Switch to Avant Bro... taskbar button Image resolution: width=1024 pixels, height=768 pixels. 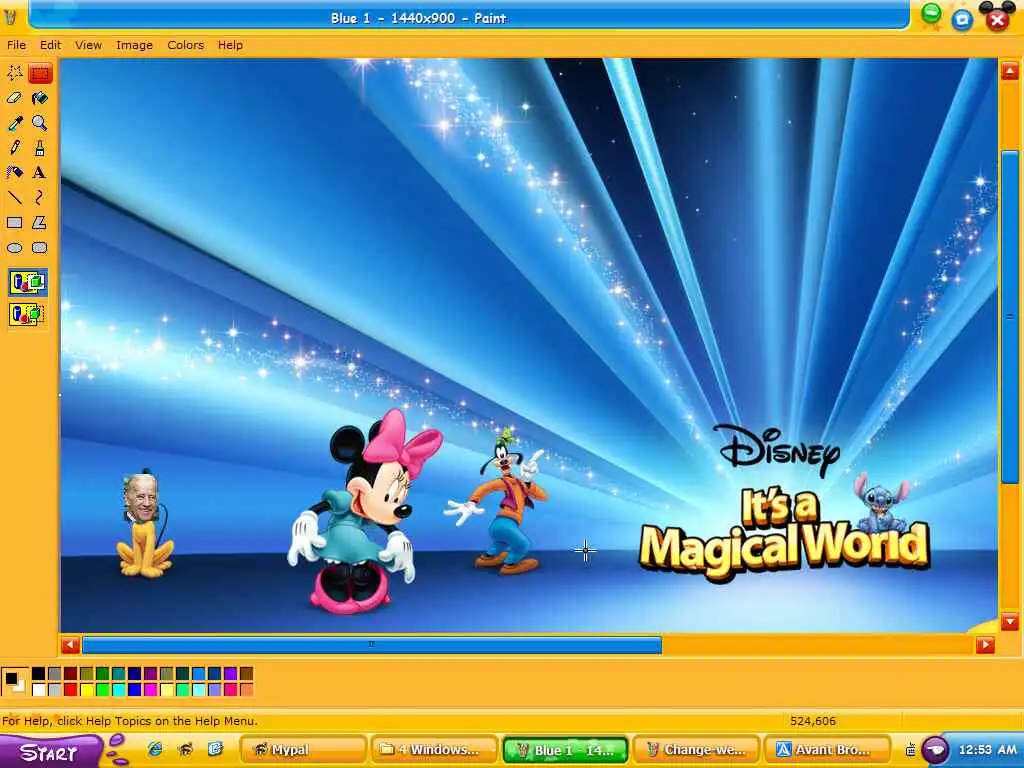(x=827, y=750)
